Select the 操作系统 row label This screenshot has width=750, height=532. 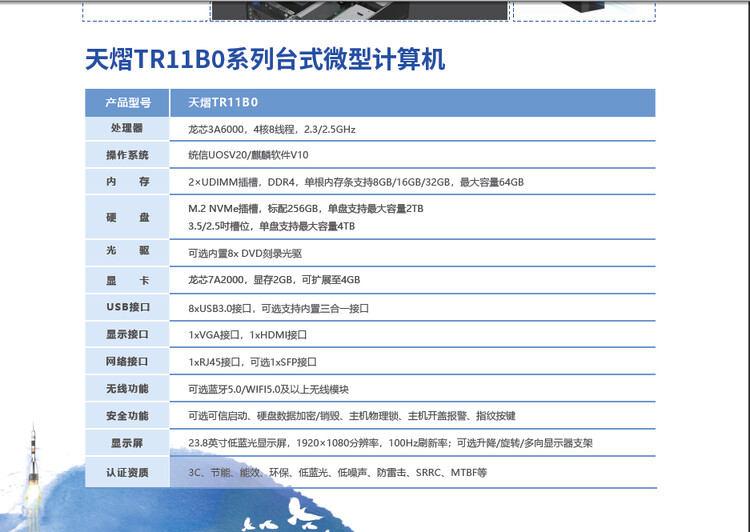127,155
